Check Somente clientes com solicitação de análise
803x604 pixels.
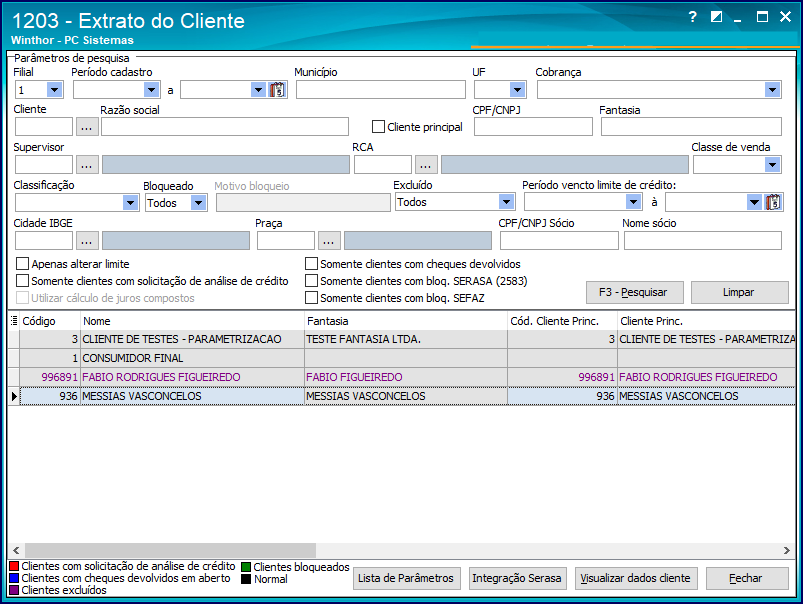pos(23,281)
